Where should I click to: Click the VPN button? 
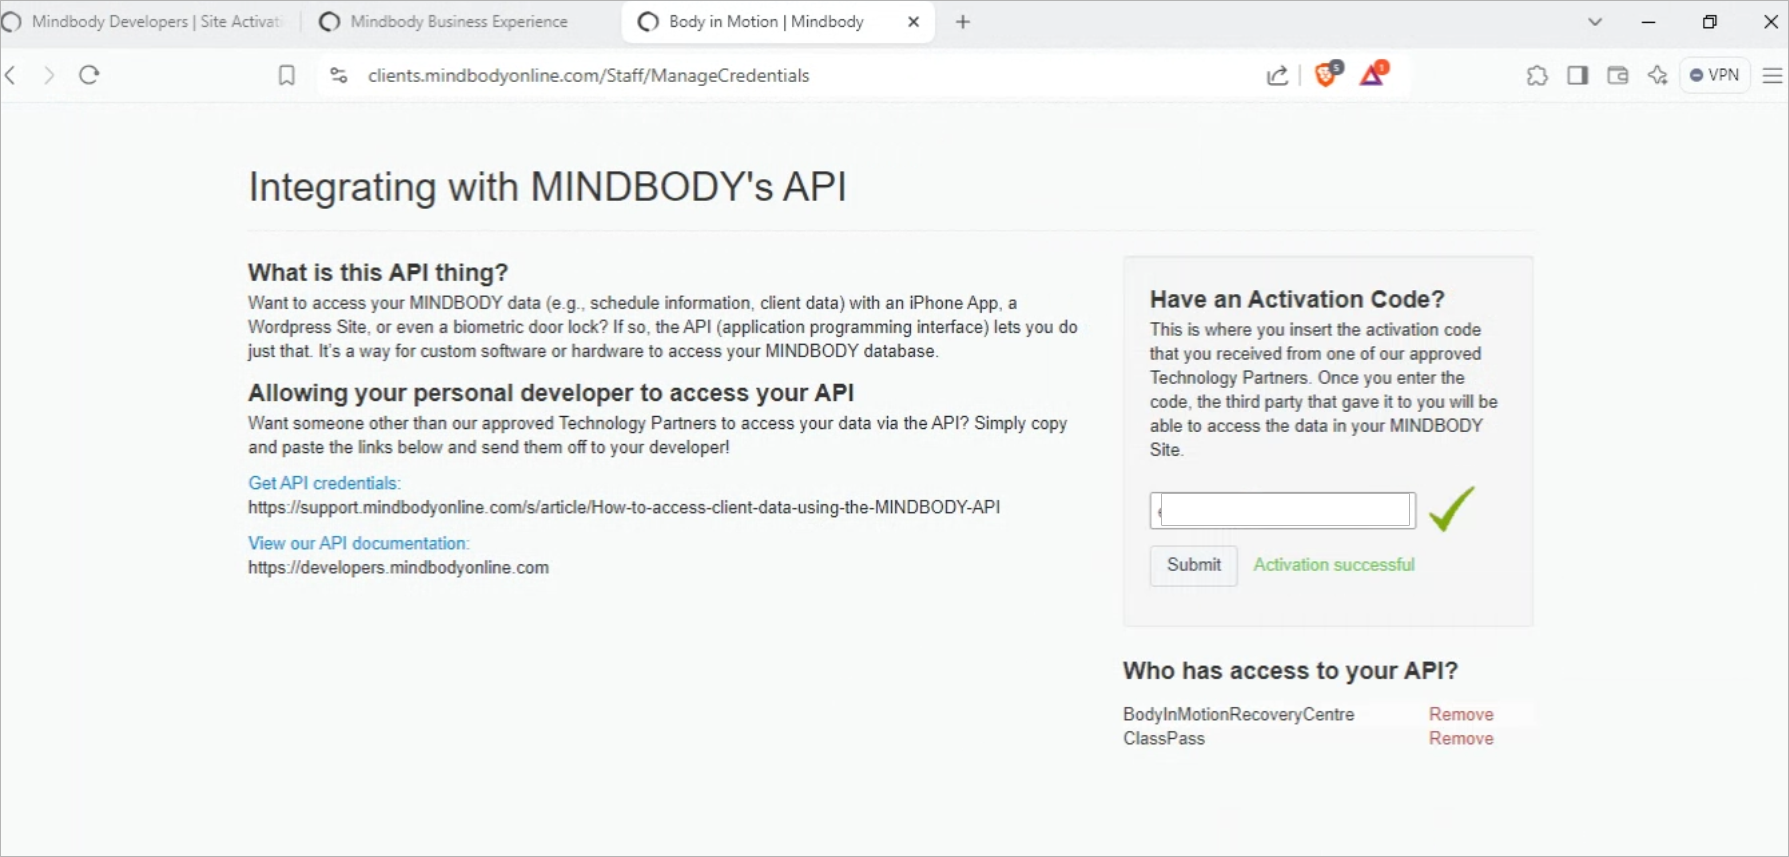click(1715, 75)
